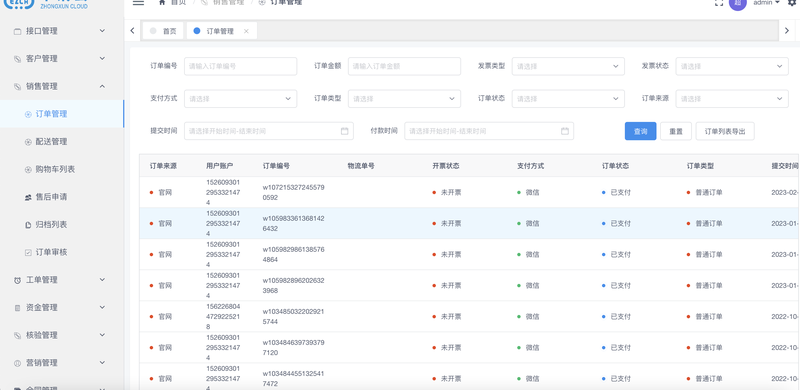Click the 物流单号 column header

361,166
